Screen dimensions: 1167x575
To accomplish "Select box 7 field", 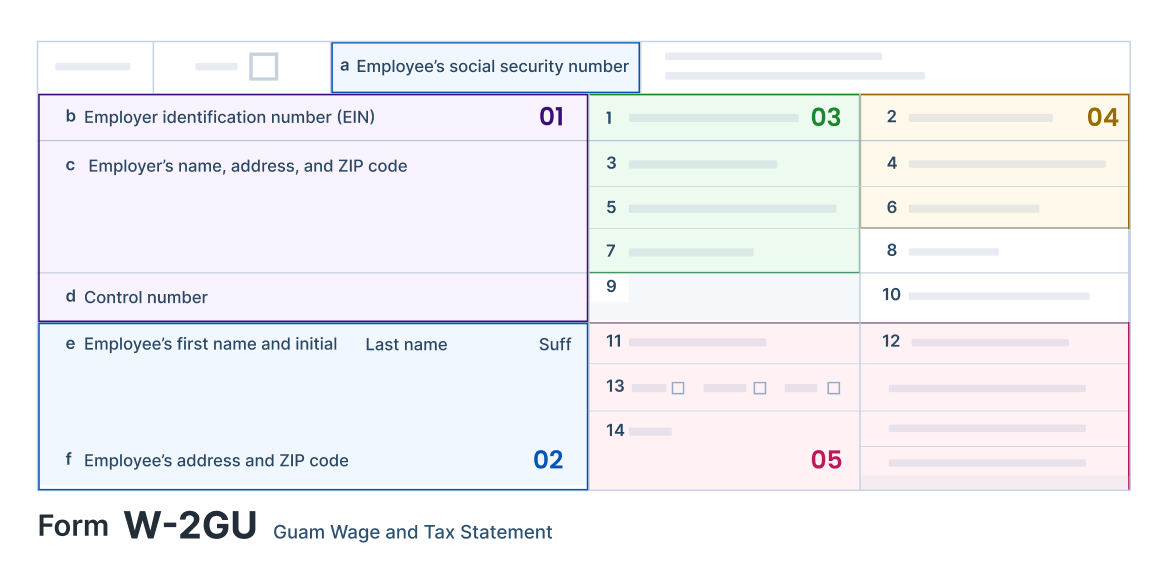I will point(724,251).
